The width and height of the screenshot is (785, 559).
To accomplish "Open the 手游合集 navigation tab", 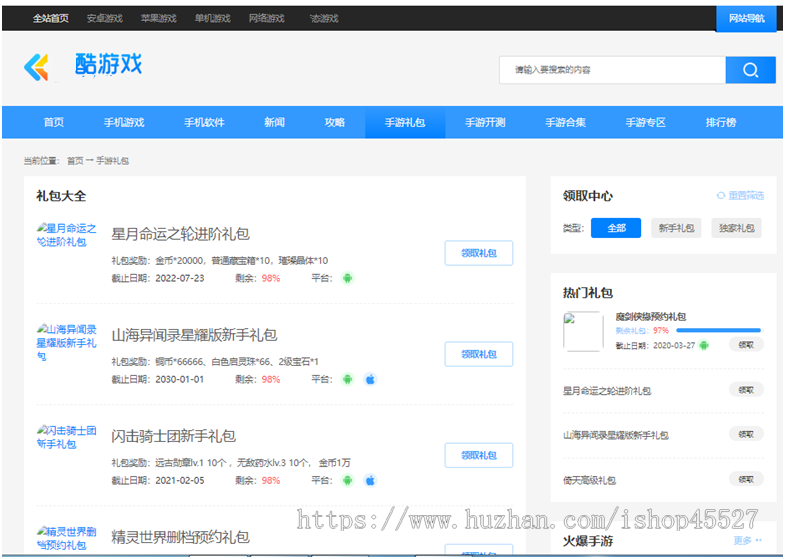I will pos(565,122).
